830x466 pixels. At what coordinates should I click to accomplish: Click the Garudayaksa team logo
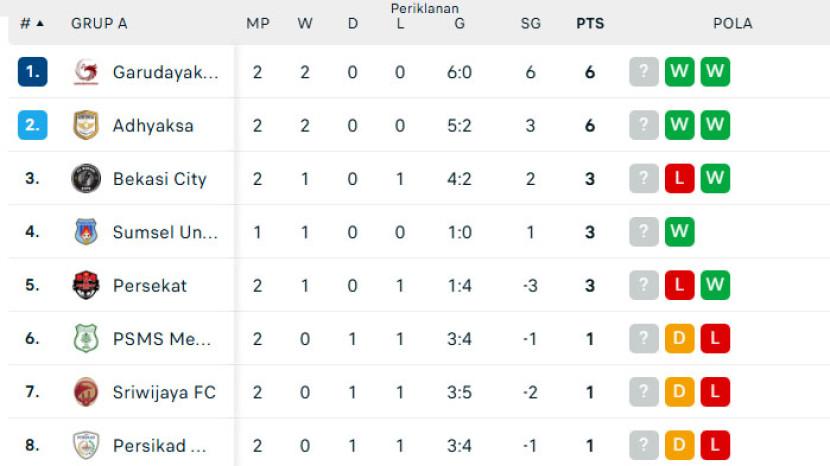point(86,72)
